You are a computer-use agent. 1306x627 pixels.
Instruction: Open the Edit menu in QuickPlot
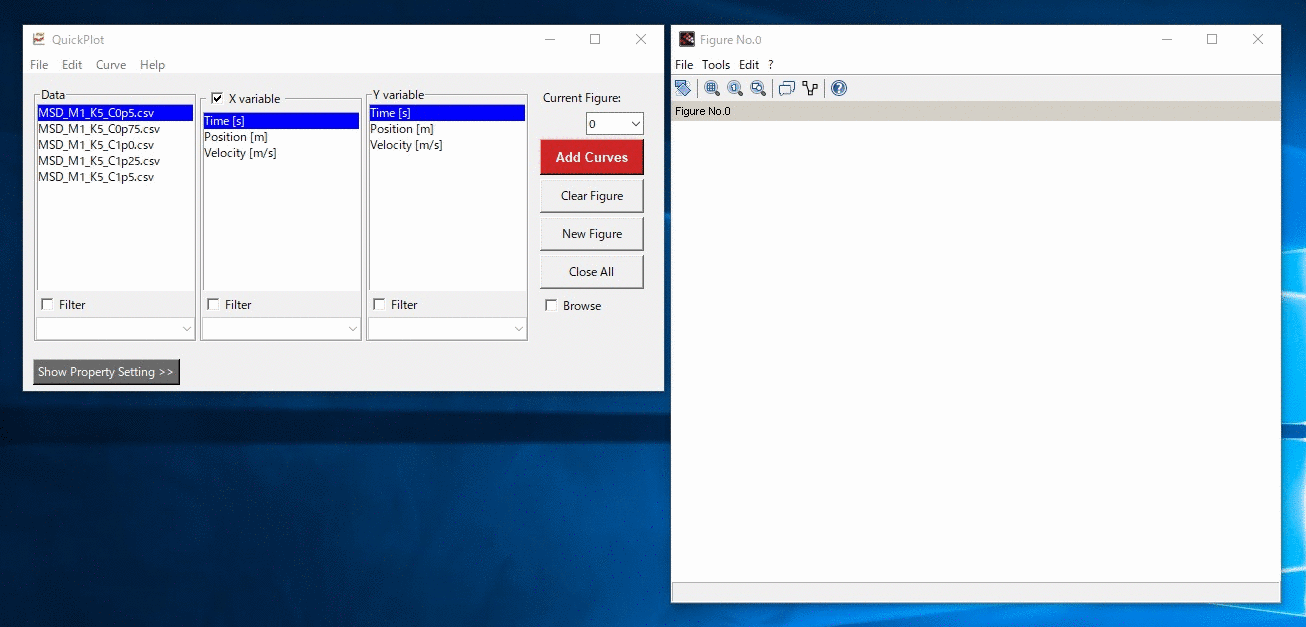(x=72, y=65)
